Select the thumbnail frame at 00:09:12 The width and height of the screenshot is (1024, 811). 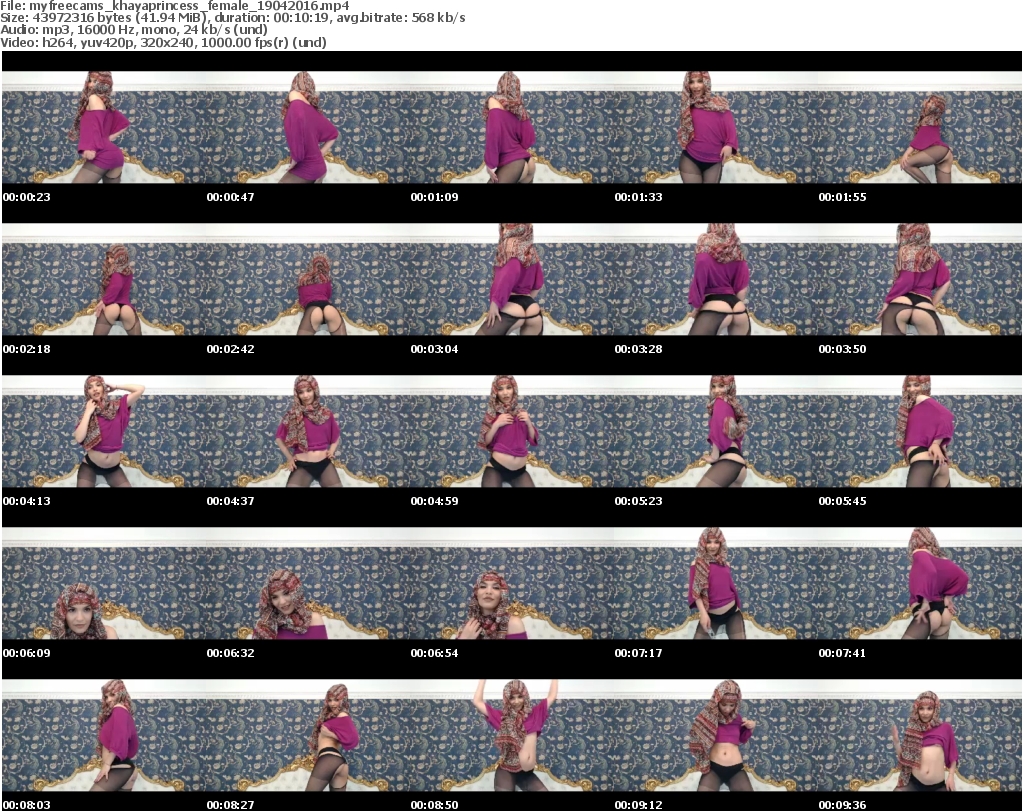[x=716, y=735]
